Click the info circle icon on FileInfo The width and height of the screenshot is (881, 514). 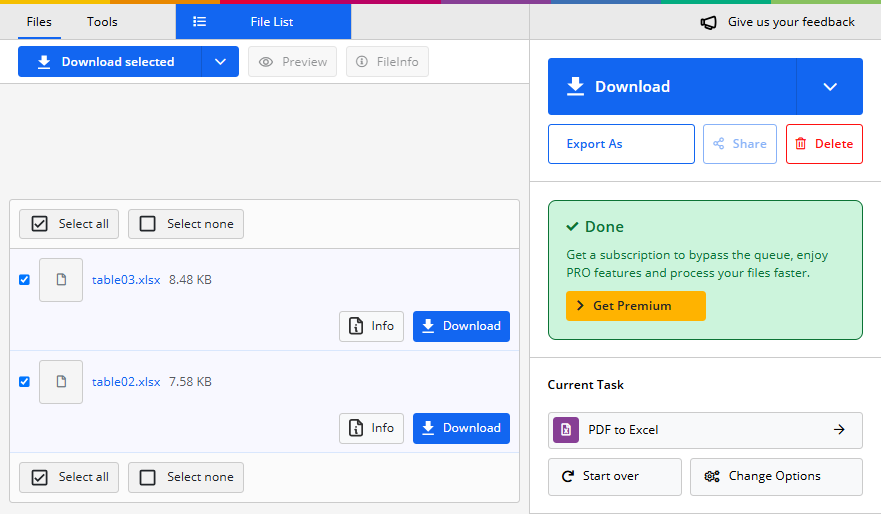tap(362, 61)
